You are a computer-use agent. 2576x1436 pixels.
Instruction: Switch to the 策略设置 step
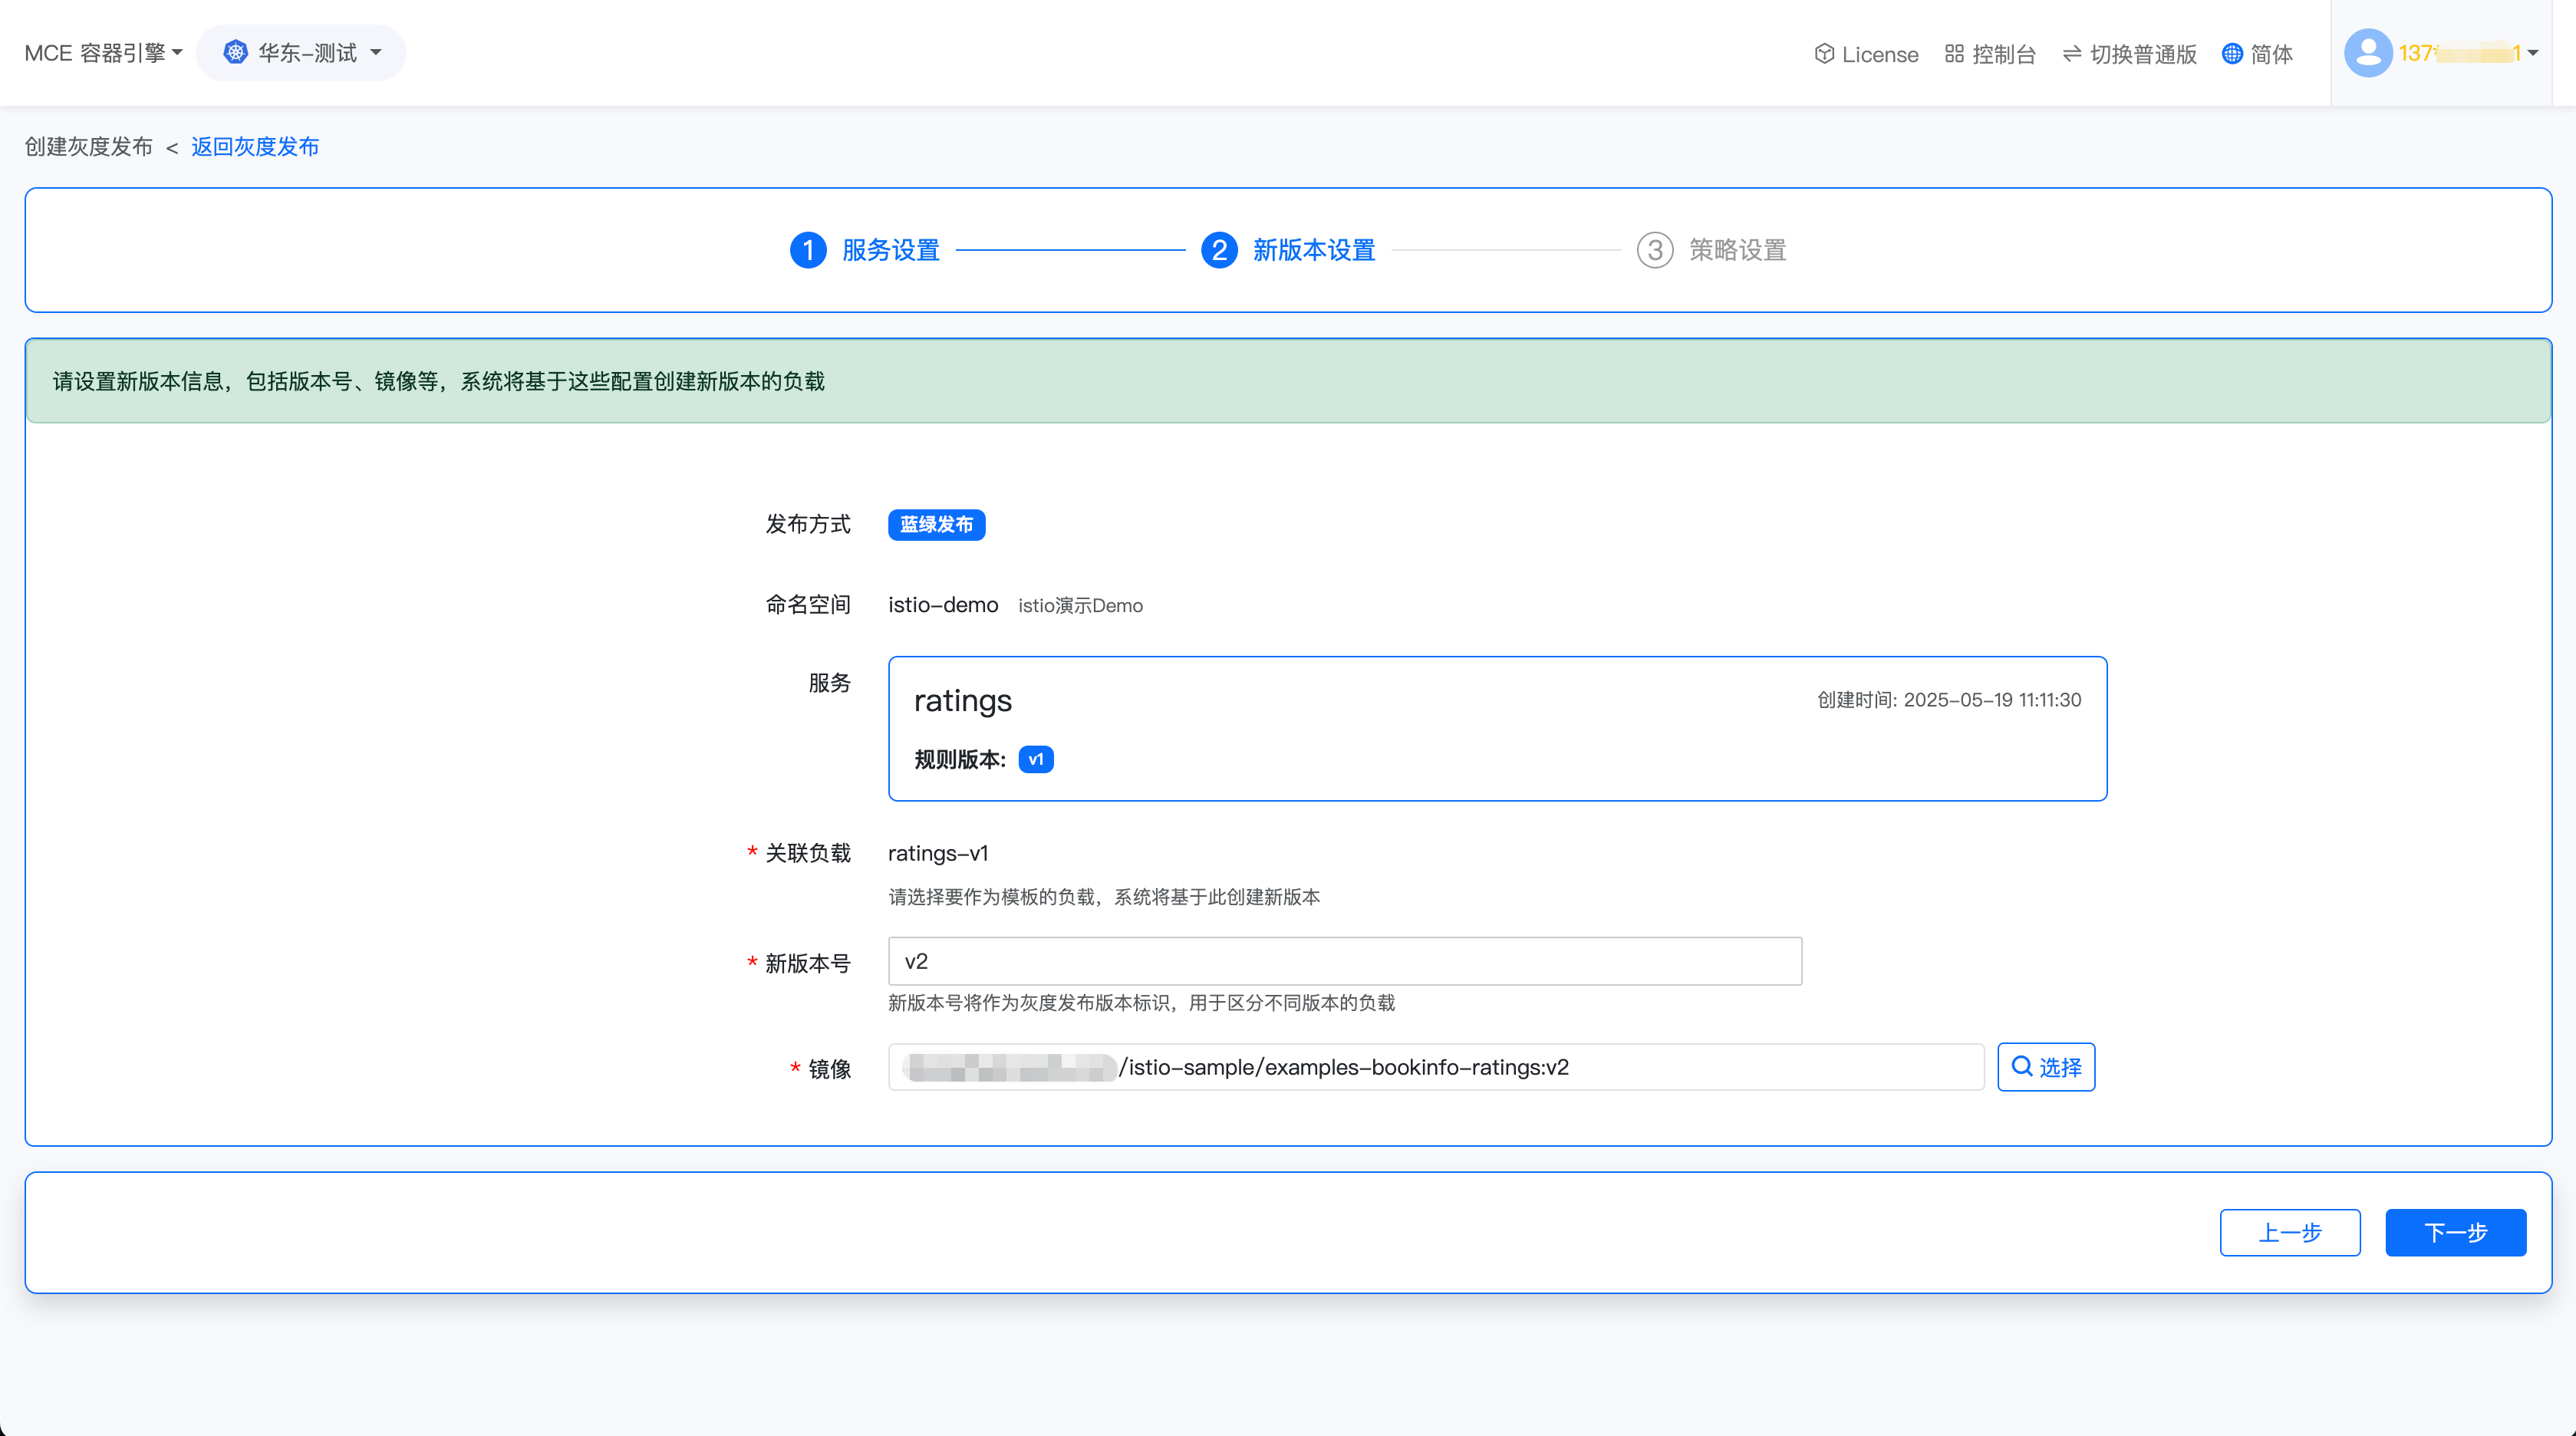pyautogui.click(x=1736, y=250)
